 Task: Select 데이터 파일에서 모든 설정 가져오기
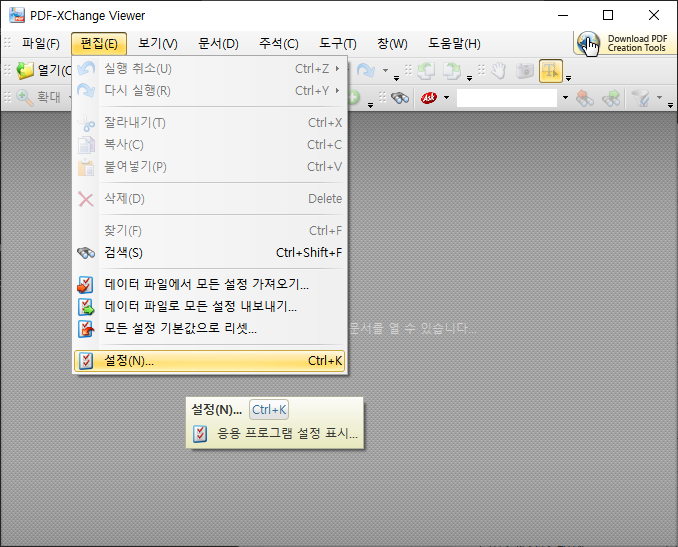(x=210, y=284)
